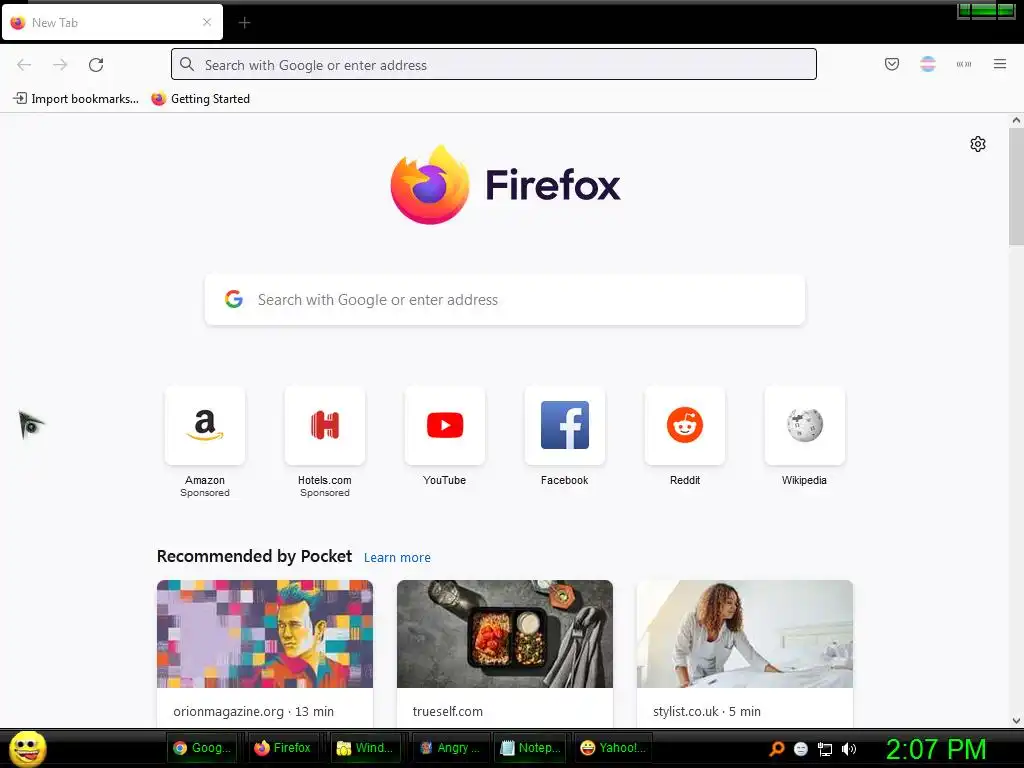Switch to Firefox taskbar item
Viewport: 1024px width, 768px height.
(x=283, y=748)
